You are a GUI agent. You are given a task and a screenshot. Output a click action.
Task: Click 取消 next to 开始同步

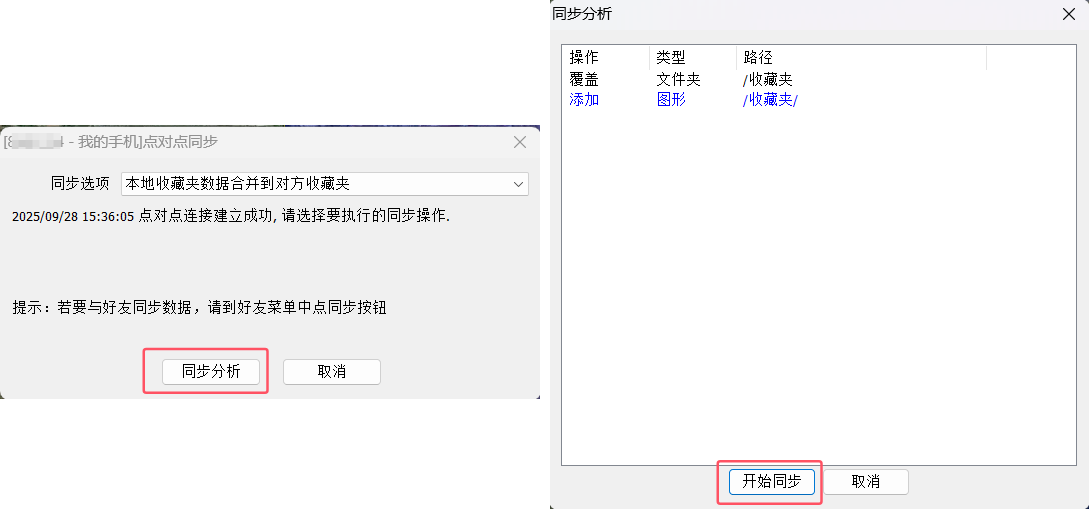click(x=865, y=481)
